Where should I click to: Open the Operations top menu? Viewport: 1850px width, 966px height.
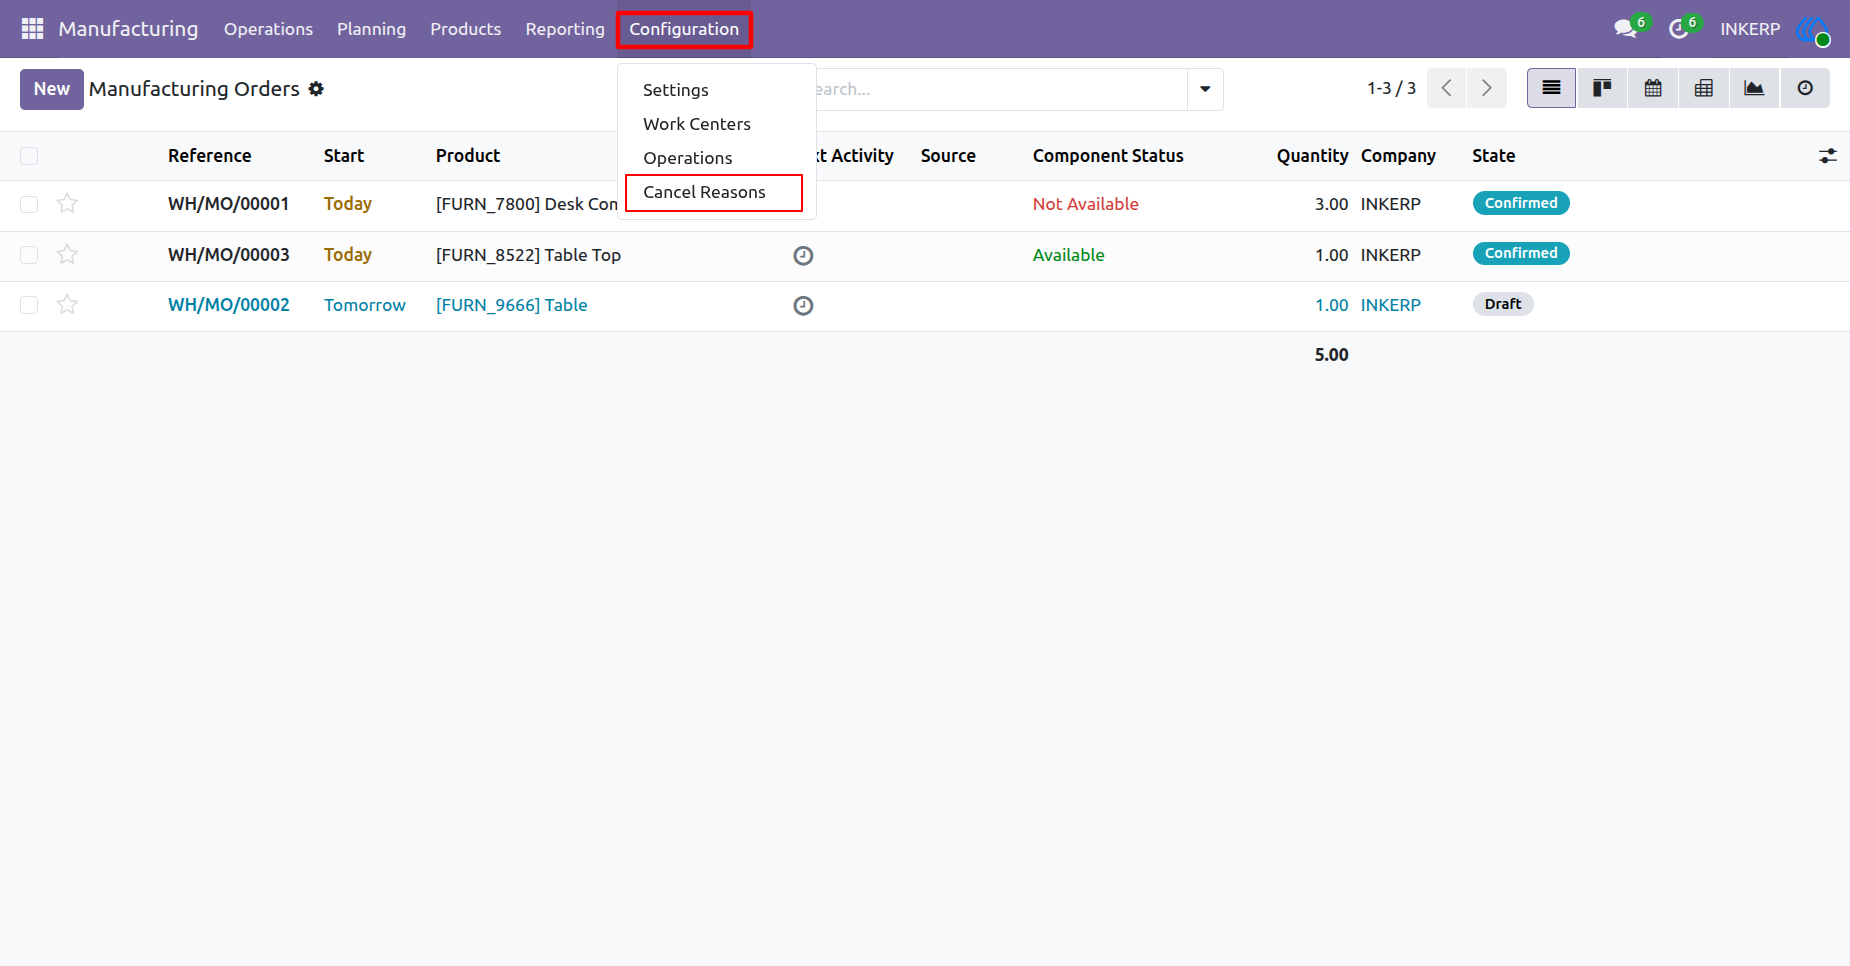(x=268, y=29)
